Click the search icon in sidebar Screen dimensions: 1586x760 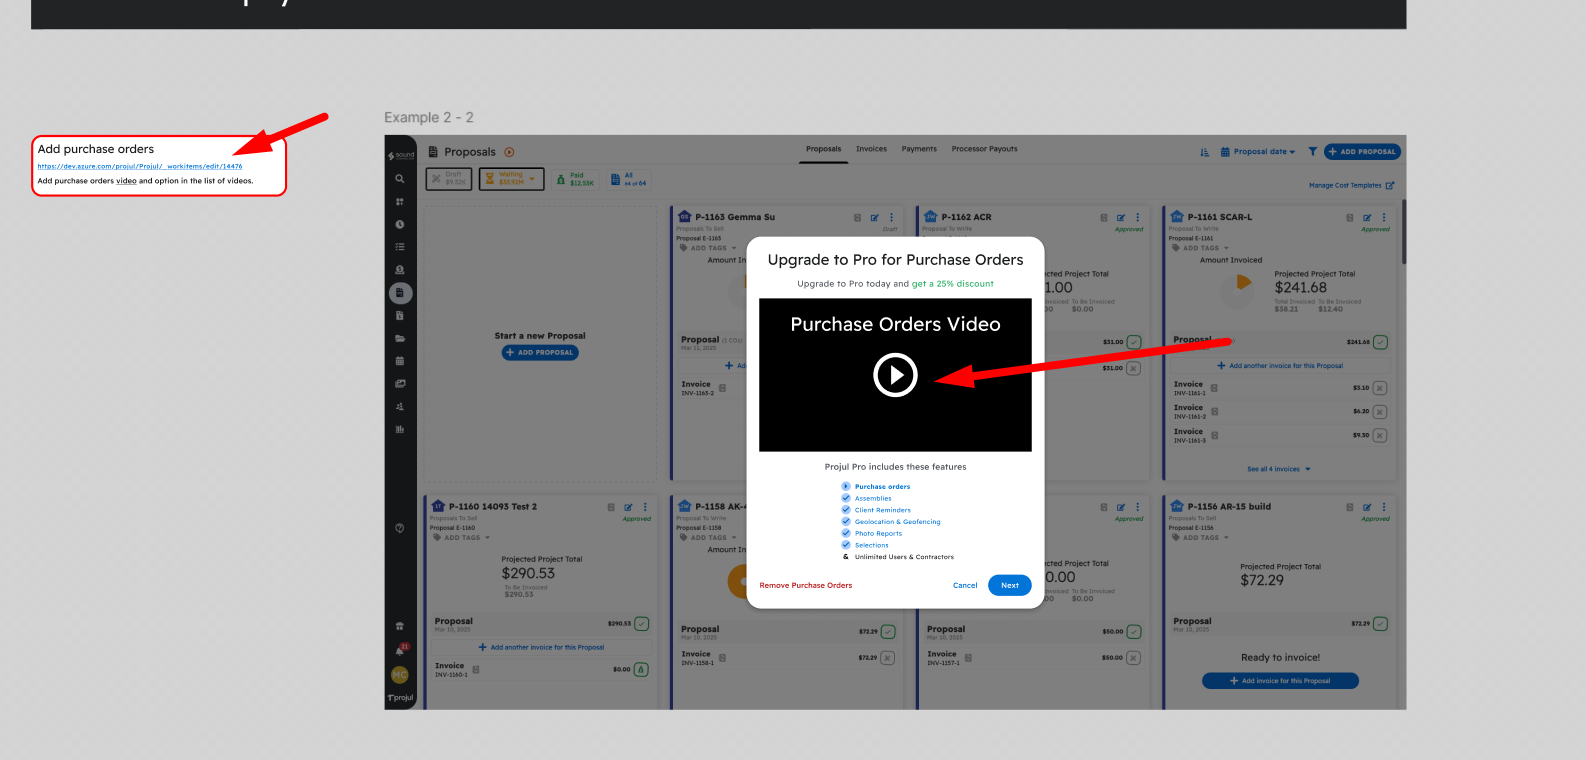click(x=400, y=179)
